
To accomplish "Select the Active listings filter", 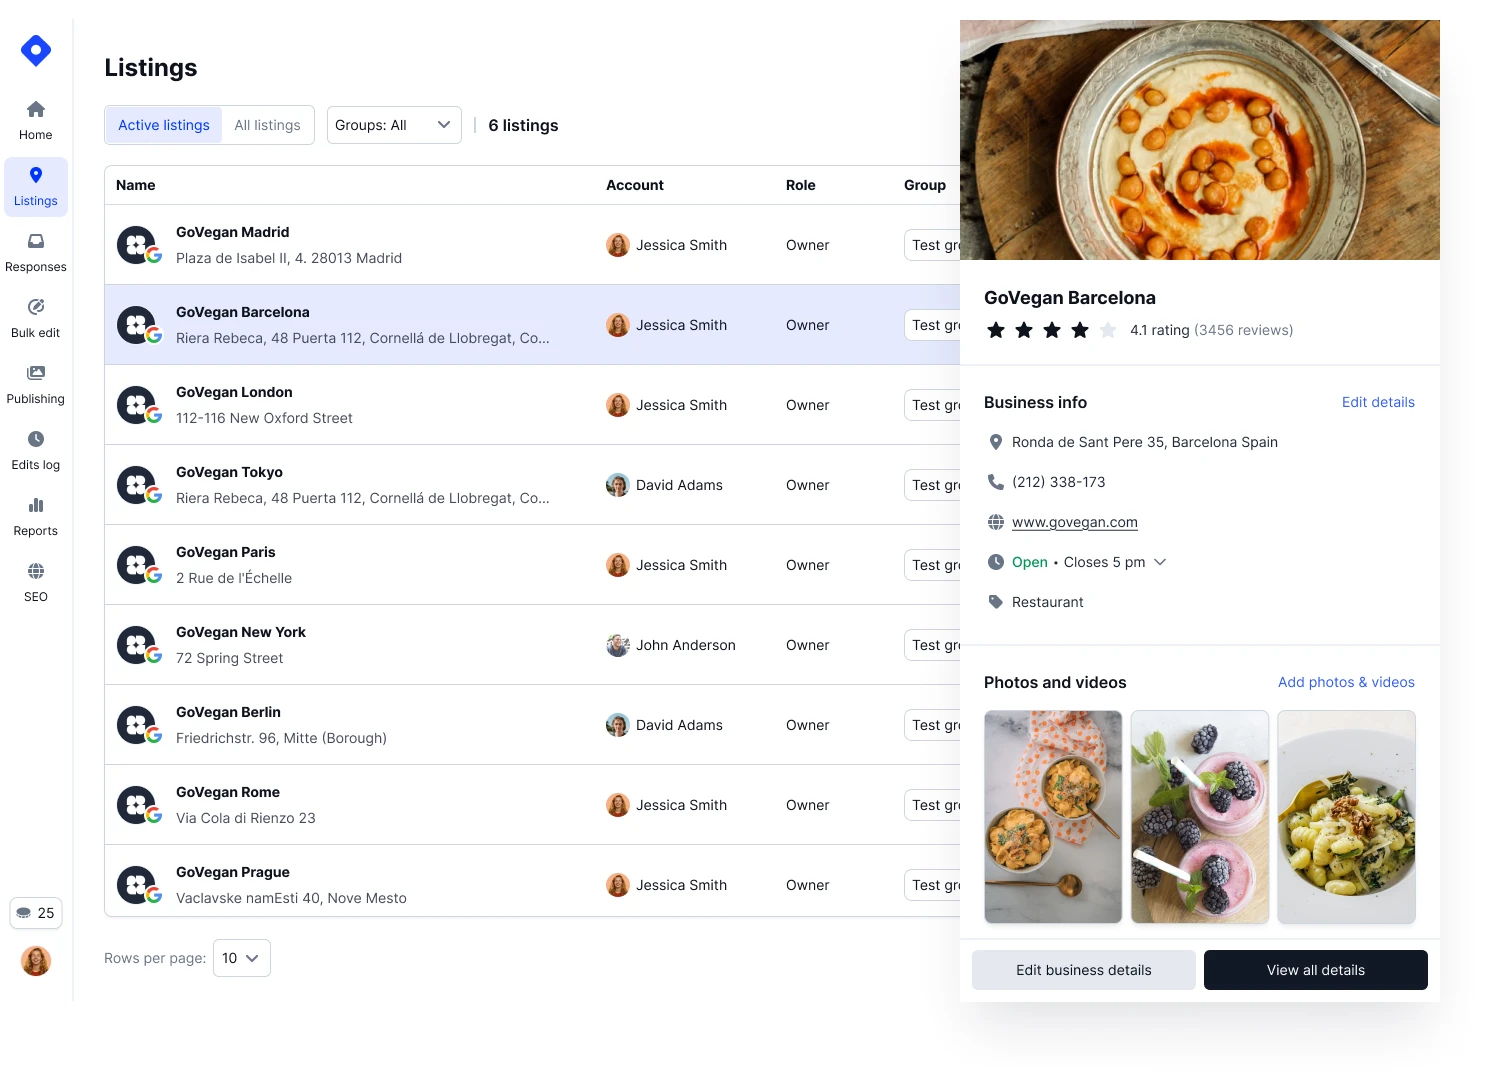I will 163,124.
